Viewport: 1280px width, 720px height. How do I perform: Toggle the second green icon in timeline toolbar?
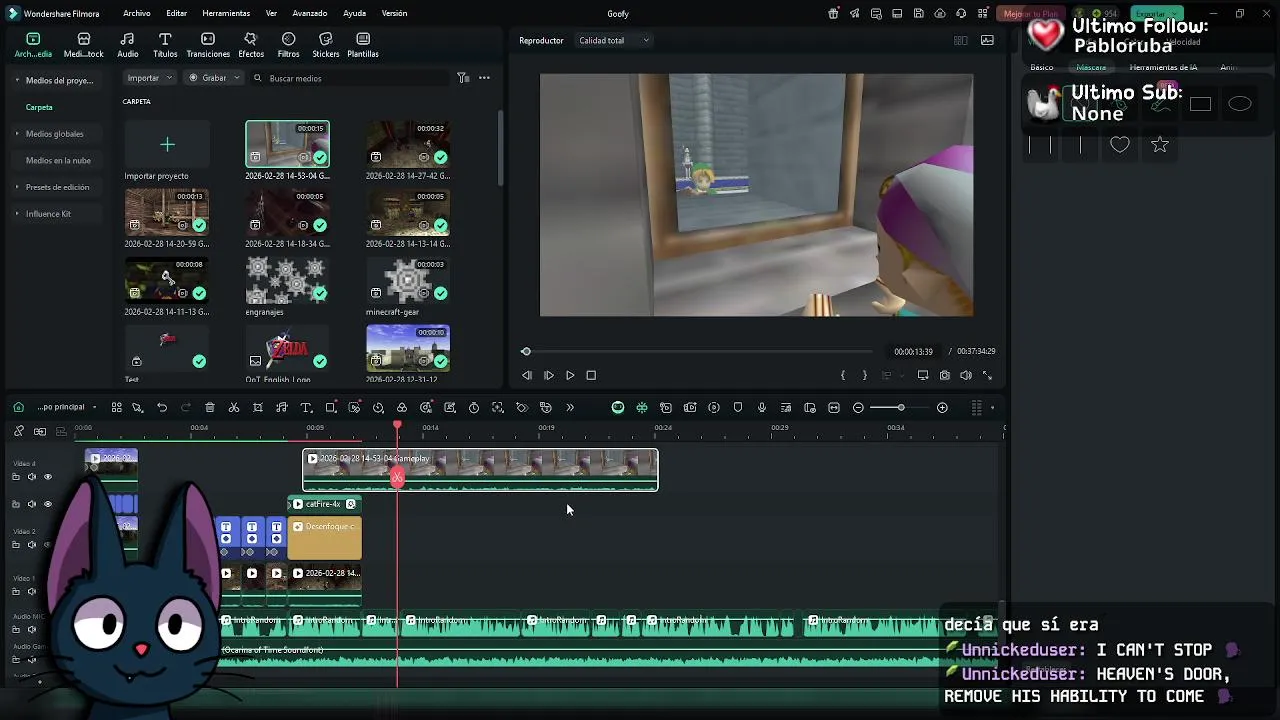[x=642, y=408]
